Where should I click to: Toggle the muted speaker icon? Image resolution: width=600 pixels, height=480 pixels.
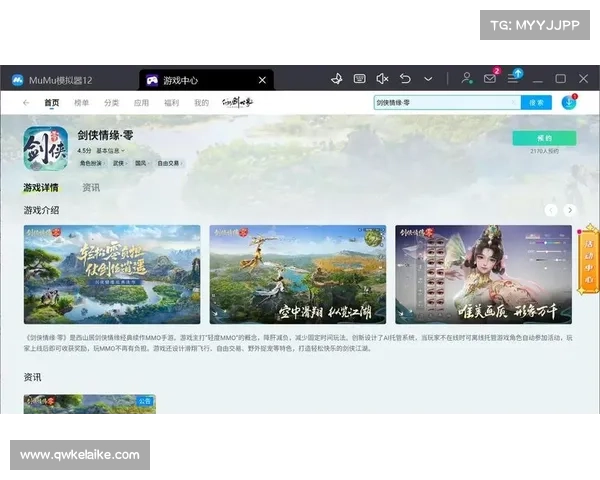[382, 79]
